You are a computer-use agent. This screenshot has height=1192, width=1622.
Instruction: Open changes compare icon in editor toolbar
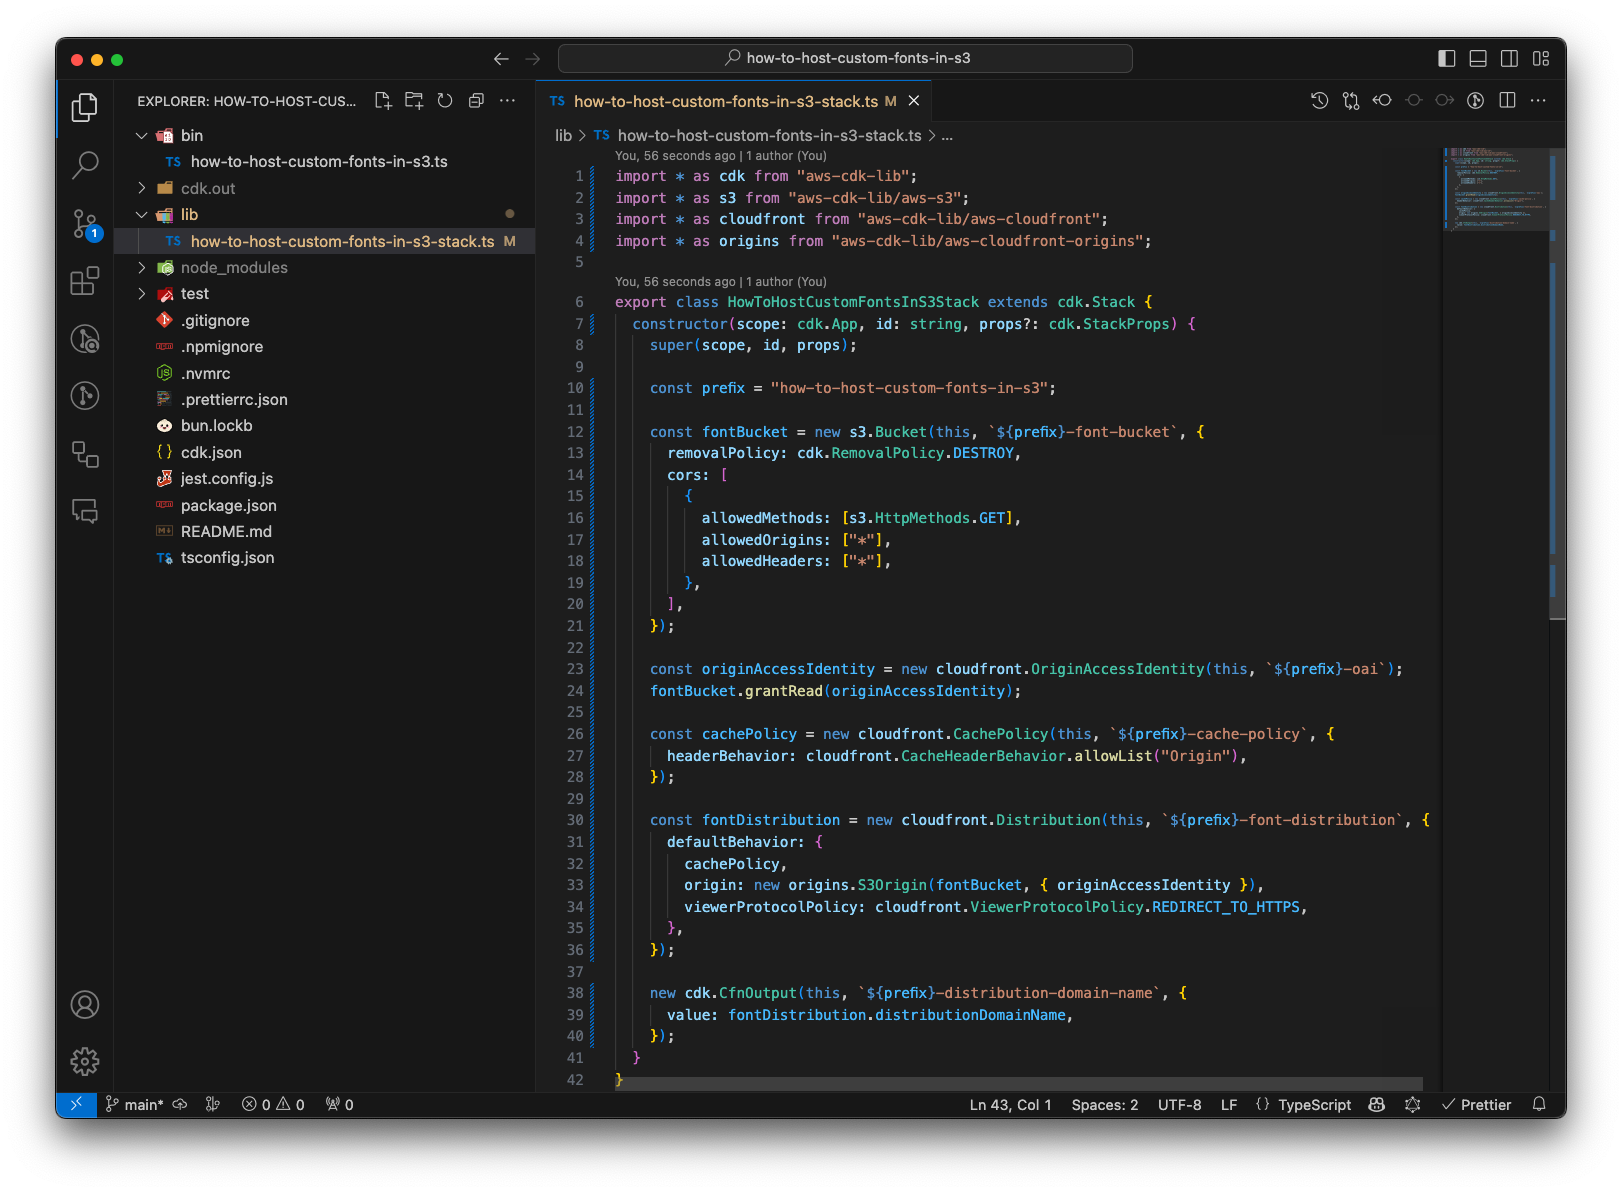1351,101
